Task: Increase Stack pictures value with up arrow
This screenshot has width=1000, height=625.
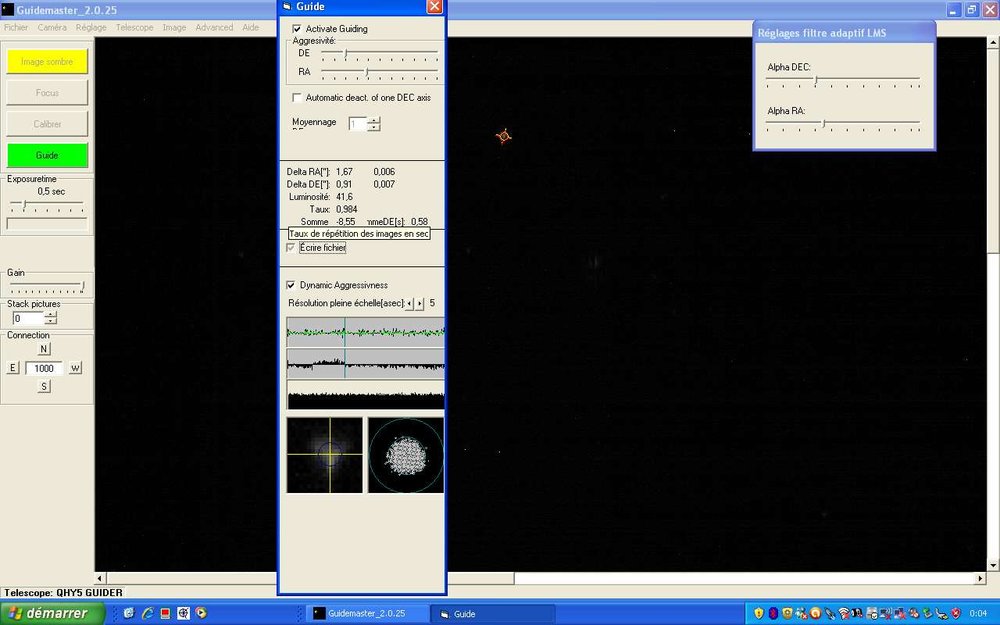Action: pos(51,315)
